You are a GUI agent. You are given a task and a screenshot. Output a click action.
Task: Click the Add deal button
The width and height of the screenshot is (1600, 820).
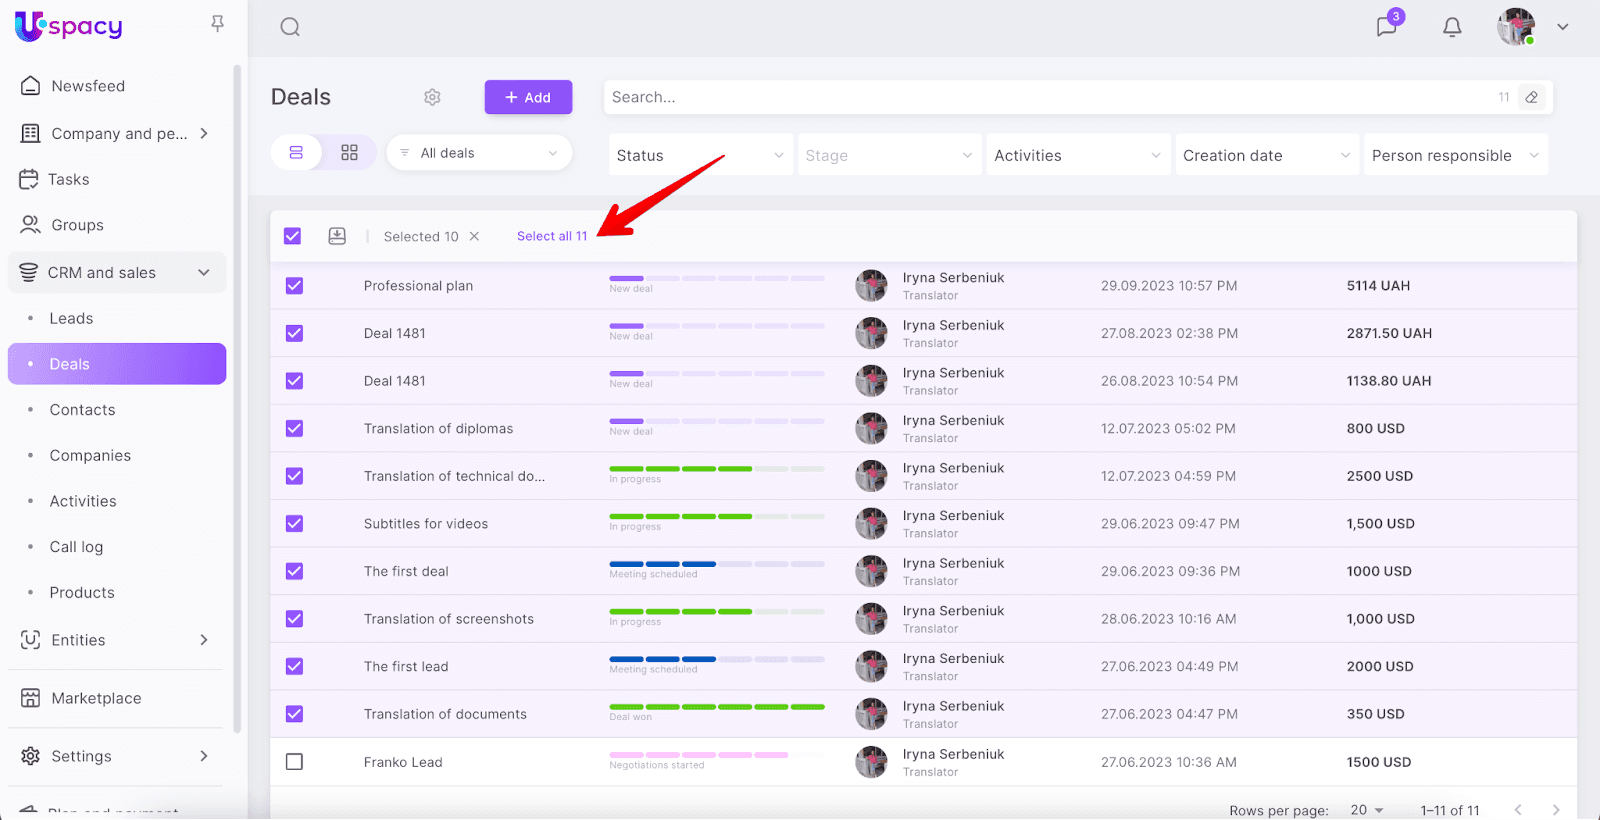click(528, 97)
